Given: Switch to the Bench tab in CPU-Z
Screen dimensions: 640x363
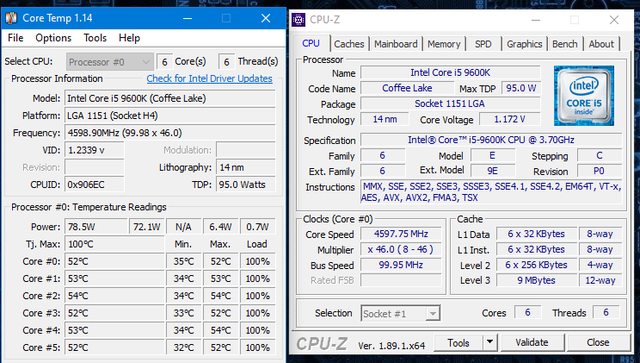Looking at the screenshot, I should point(565,44).
